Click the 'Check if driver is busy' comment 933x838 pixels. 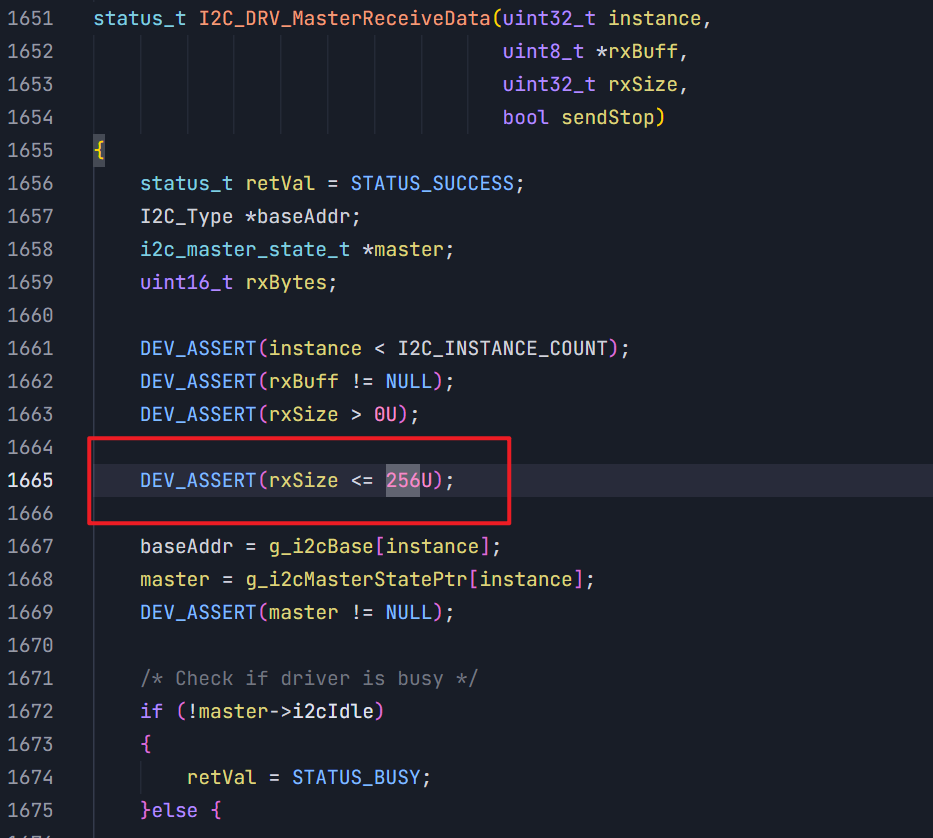309,678
